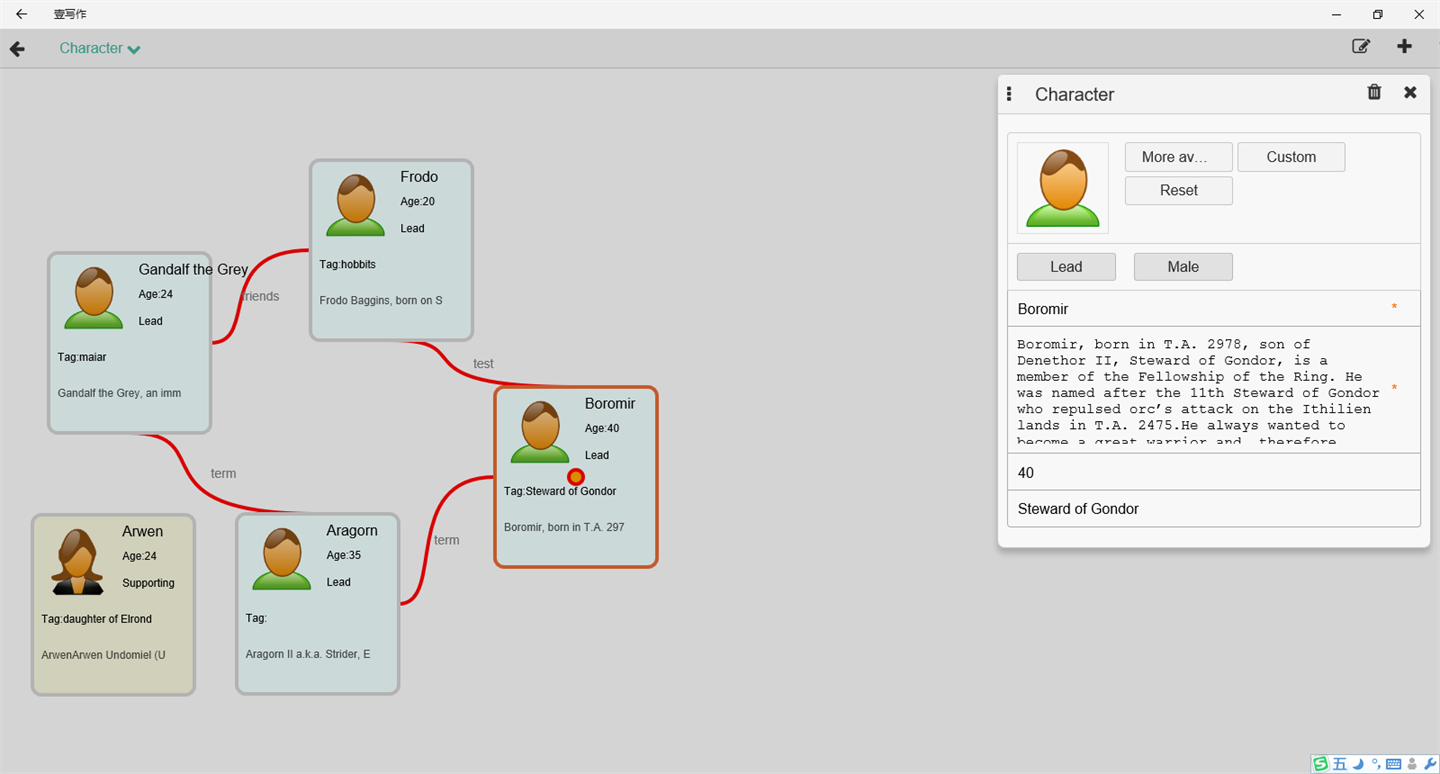Screen dimensions: 1440x774
Task: Click Boromir's avatar on the canvas card
Action: (x=541, y=432)
